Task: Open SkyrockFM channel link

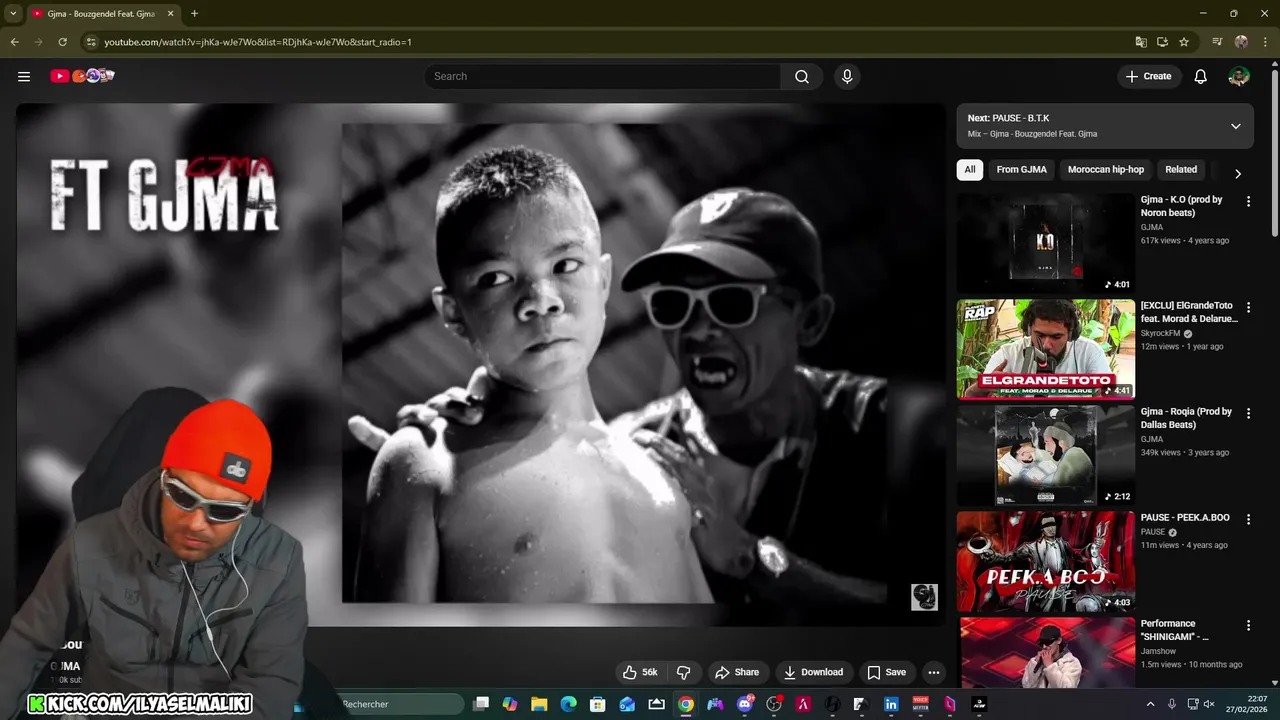Action: 1160,333
